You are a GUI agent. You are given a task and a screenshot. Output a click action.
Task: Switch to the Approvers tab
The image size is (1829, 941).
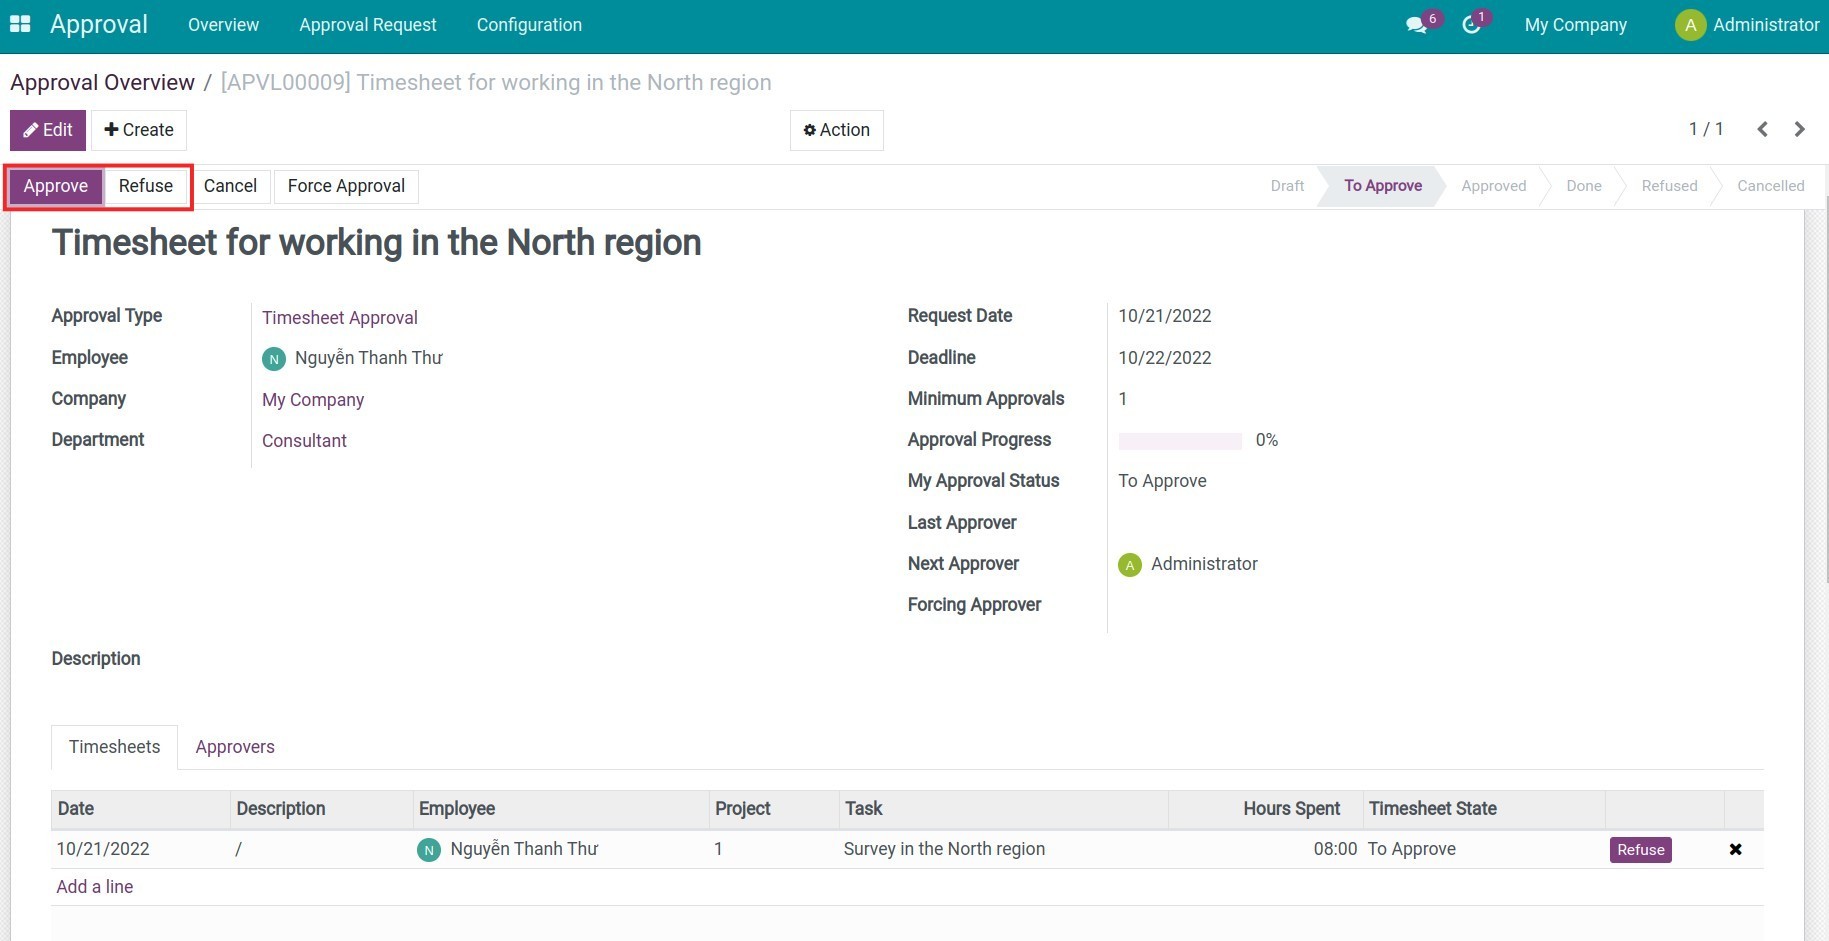coord(234,747)
